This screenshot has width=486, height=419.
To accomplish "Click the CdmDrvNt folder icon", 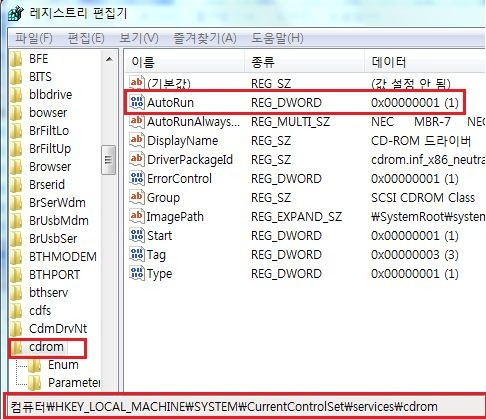I will coord(16,329).
